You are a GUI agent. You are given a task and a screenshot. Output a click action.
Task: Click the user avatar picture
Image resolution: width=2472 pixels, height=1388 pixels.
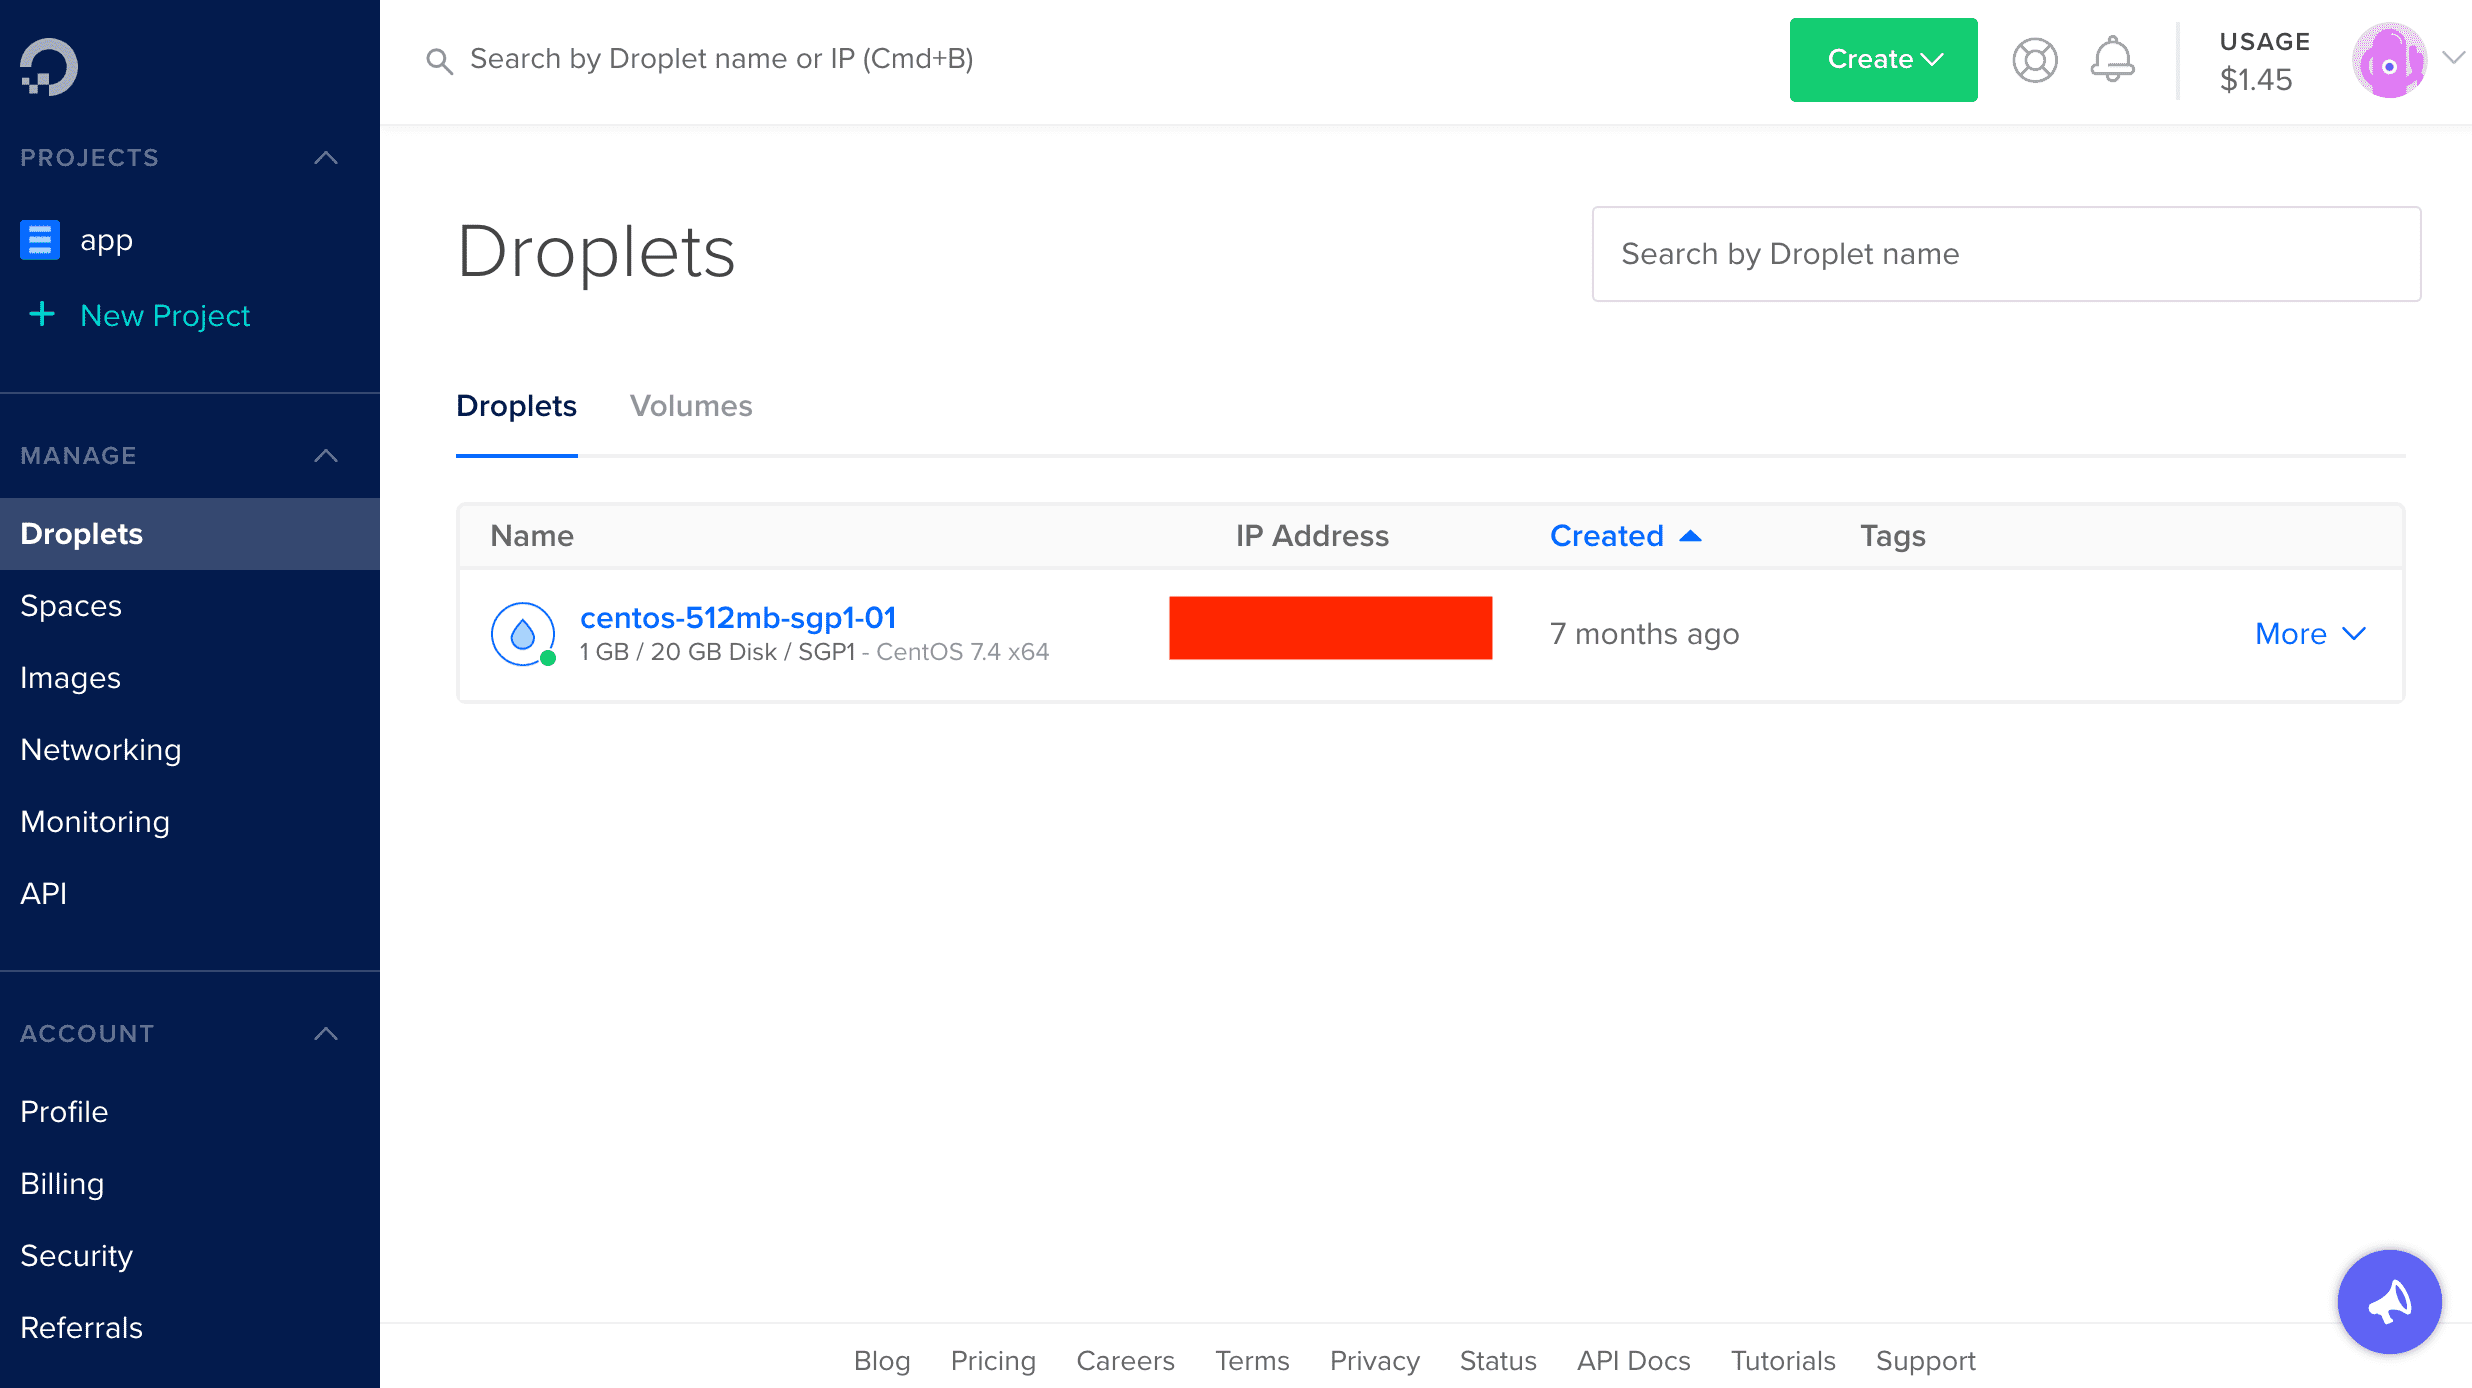point(2389,60)
